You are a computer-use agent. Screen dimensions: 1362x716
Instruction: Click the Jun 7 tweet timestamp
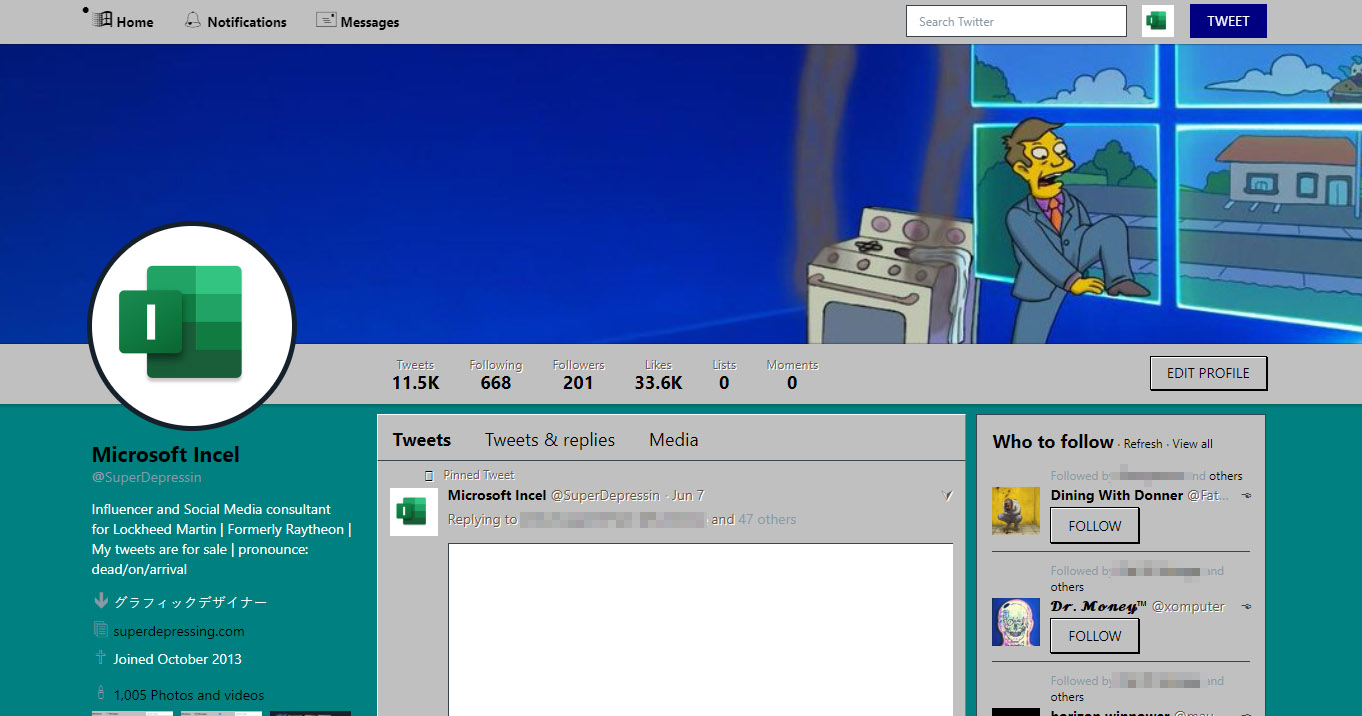pos(688,495)
